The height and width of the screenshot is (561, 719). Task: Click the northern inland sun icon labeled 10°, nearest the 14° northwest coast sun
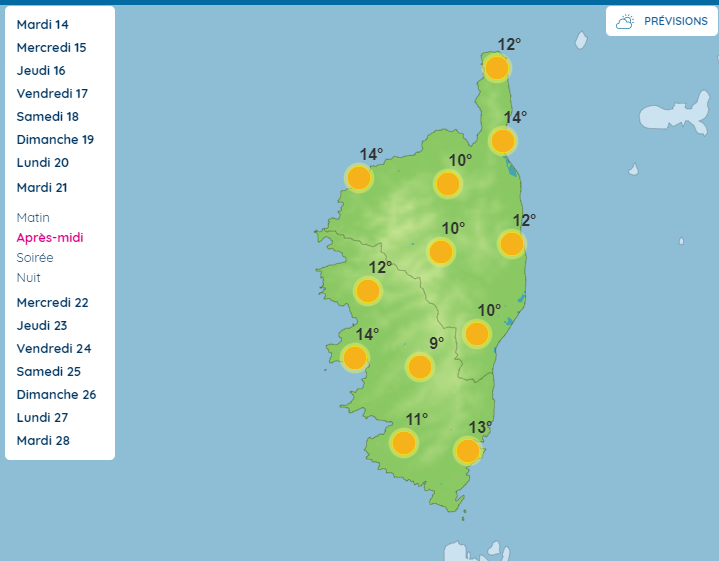[x=448, y=183]
